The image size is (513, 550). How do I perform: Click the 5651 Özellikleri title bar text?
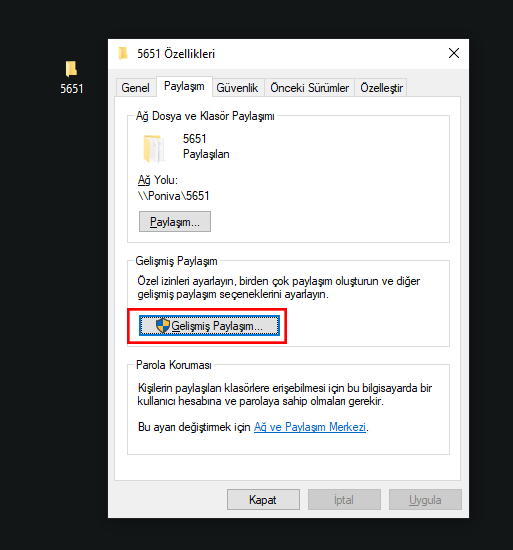click(x=176, y=54)
